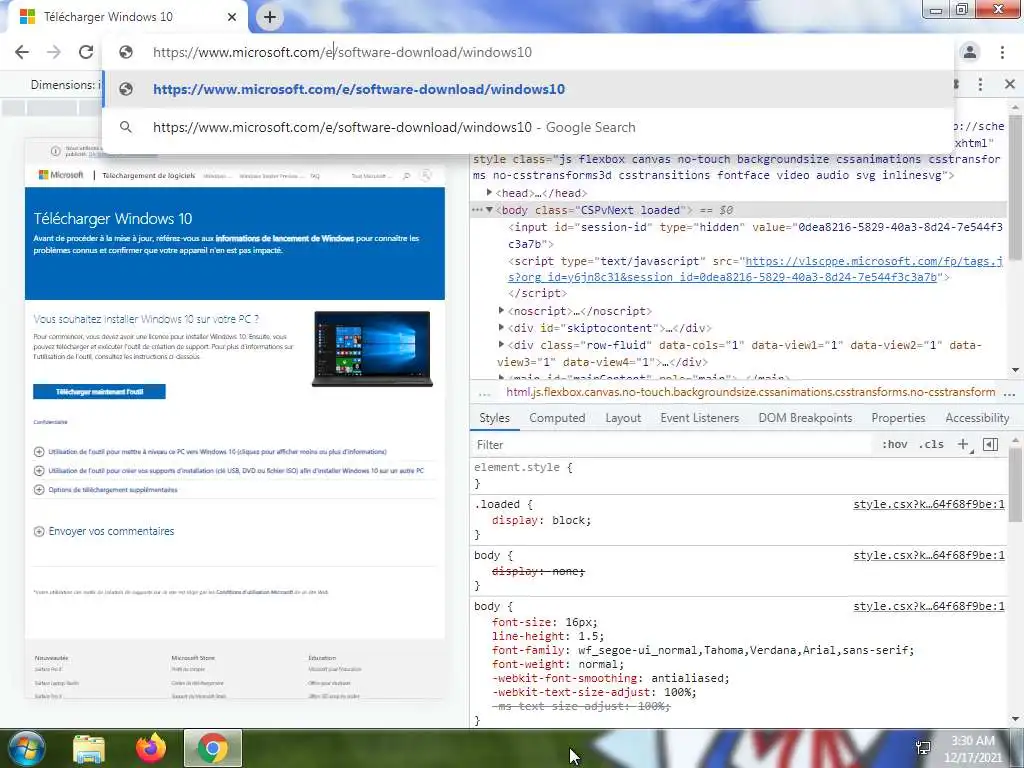Image resolution: width=1024 pixels, height=768 pixels.
Task: Open the Event Listeners tab
Action: point(699,418)
